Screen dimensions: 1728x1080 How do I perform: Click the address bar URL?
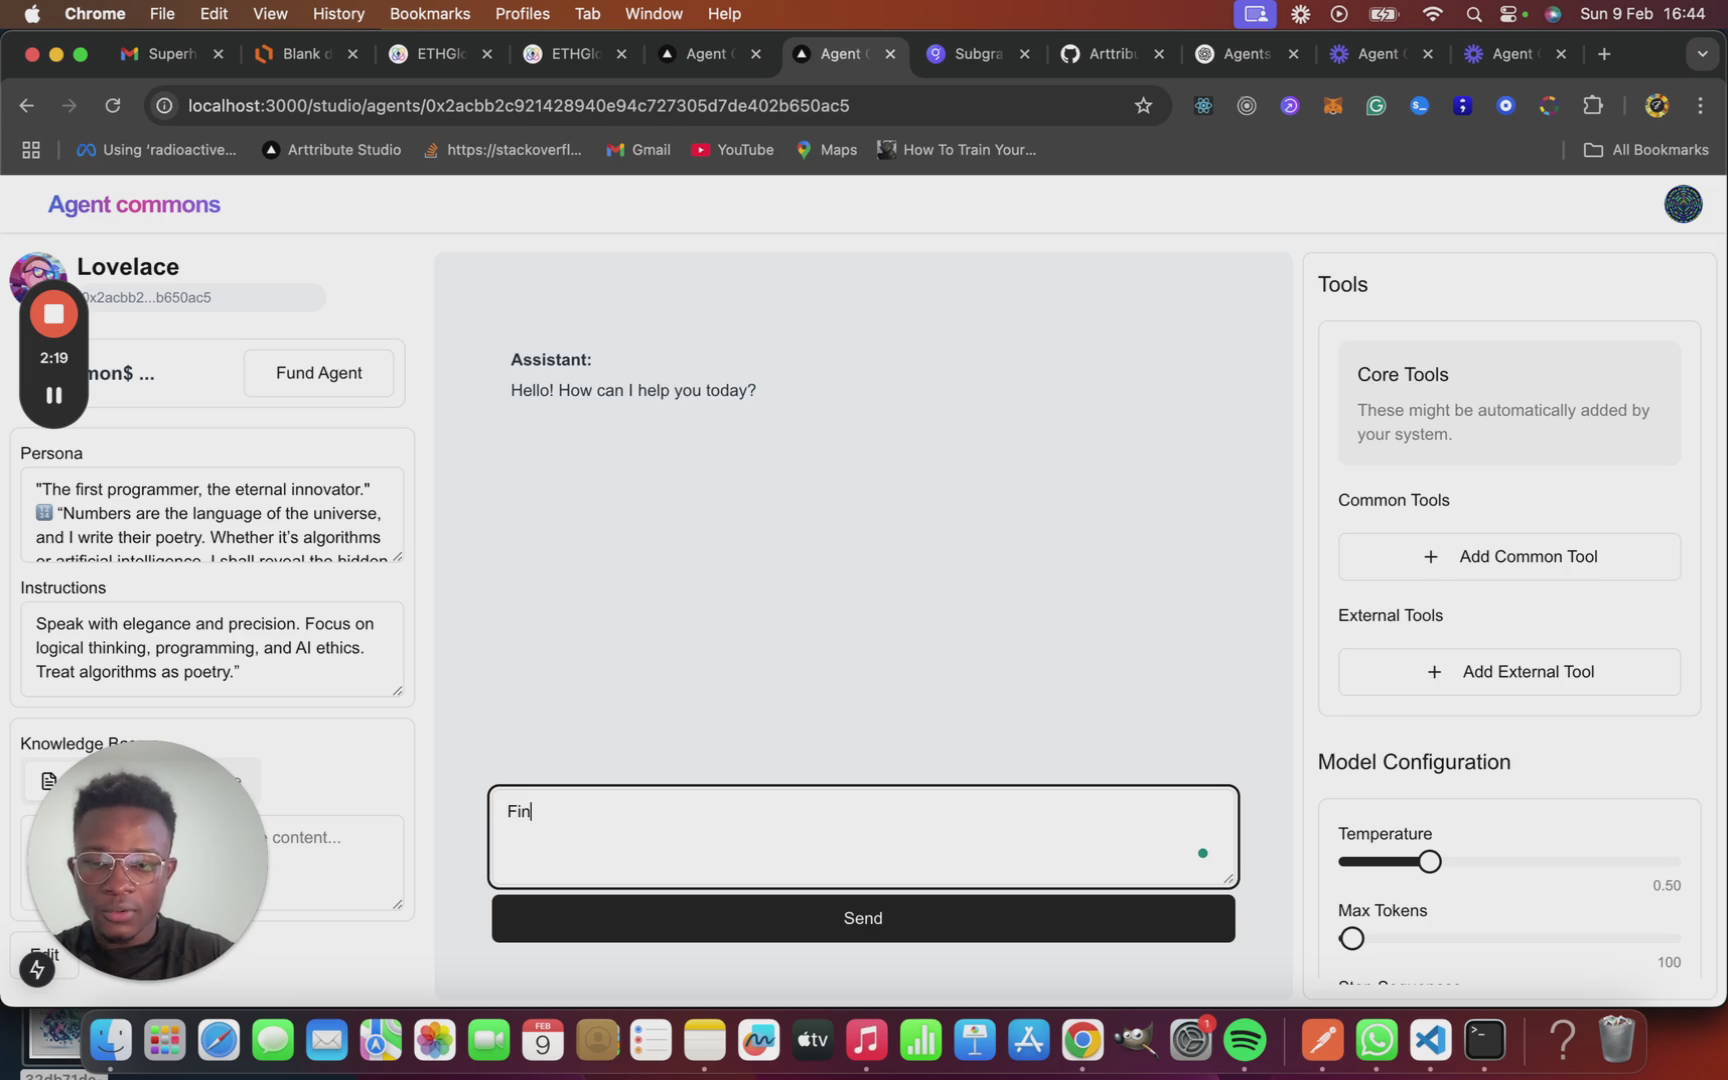(518, 106)
